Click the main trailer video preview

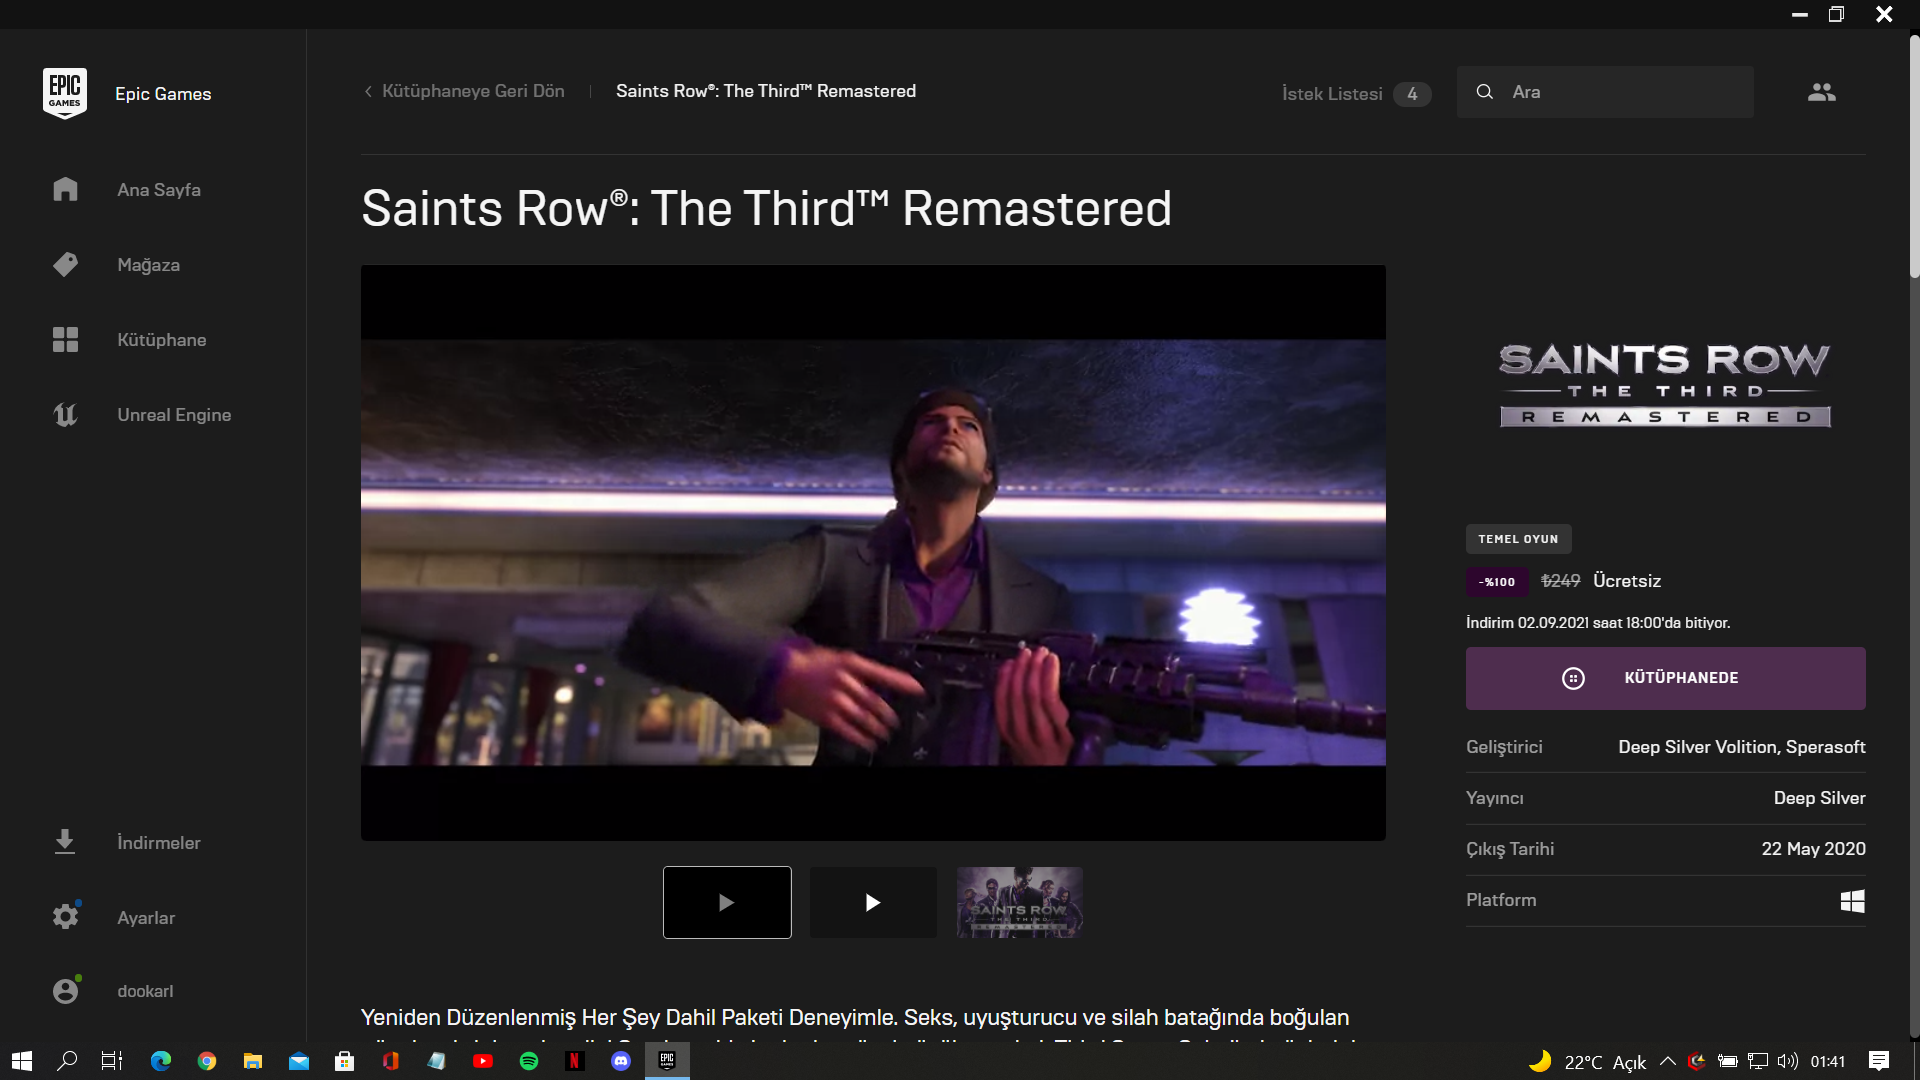(x=873, y=552)
